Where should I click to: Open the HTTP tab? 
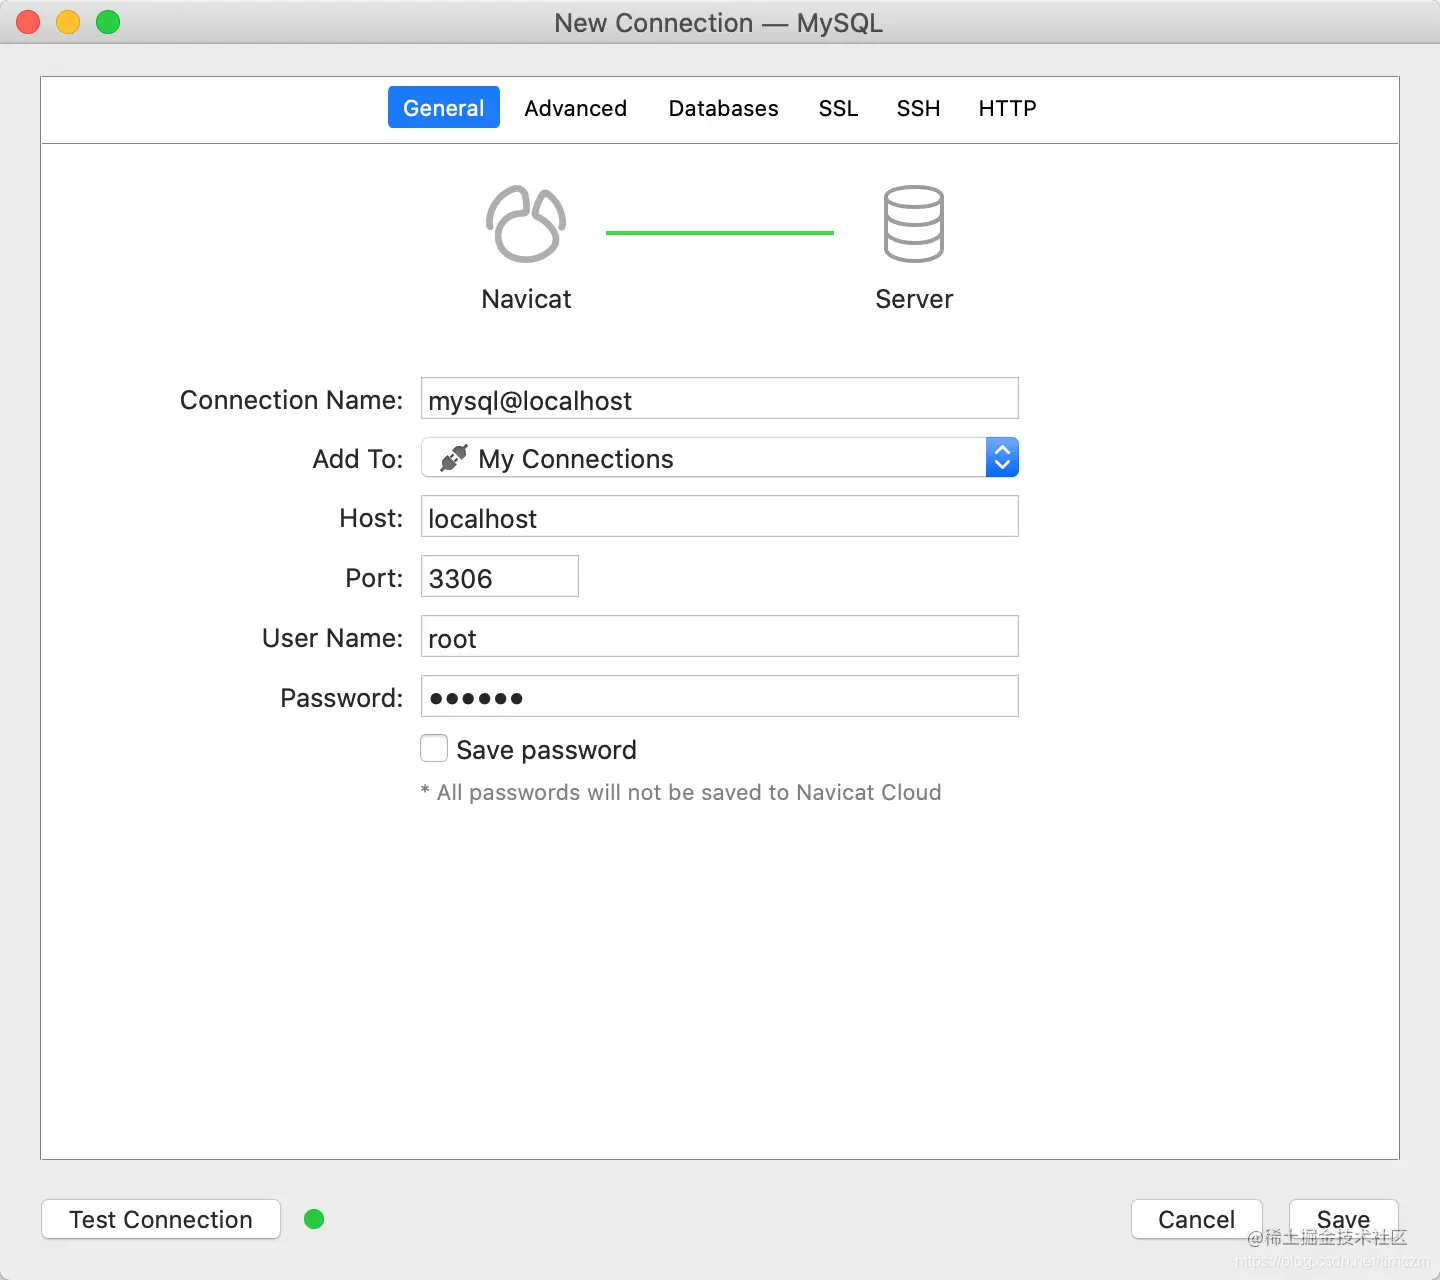[x=1008, y=108]
